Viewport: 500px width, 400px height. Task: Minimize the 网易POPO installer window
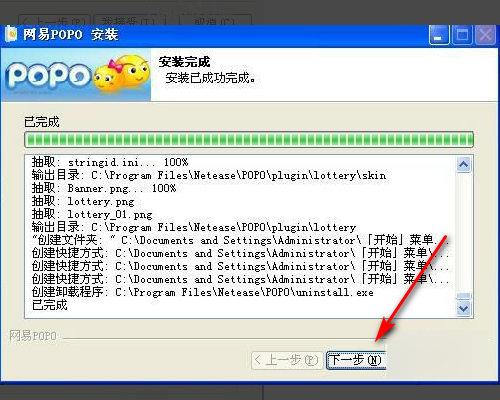pos(439,35)
